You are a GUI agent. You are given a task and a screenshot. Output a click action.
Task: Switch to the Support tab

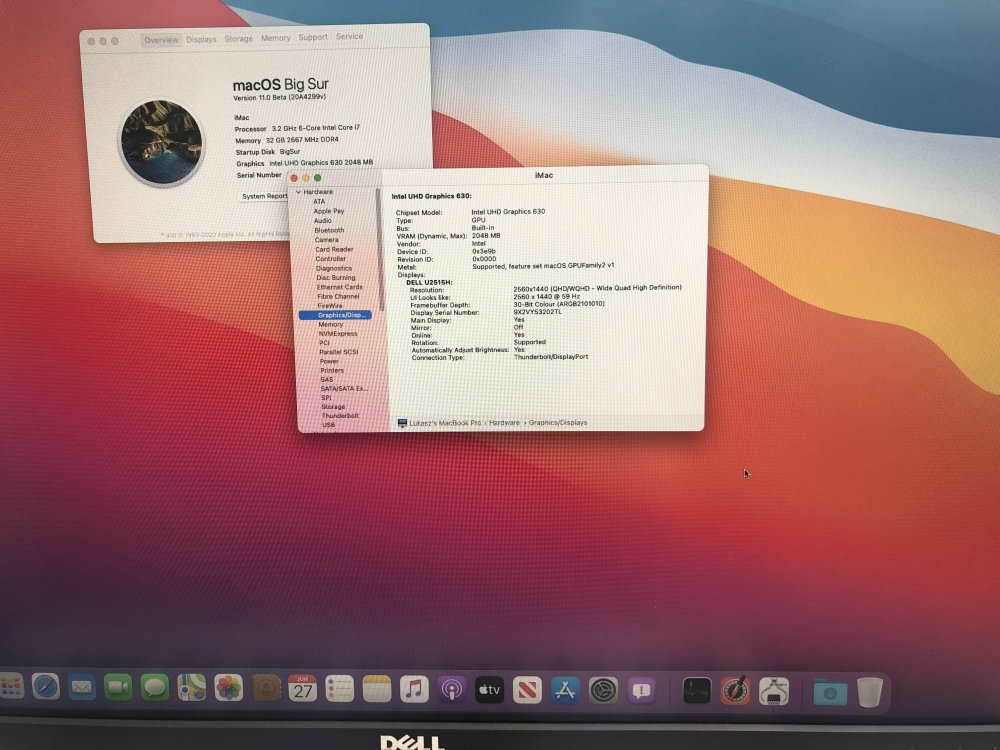[313, 37]
